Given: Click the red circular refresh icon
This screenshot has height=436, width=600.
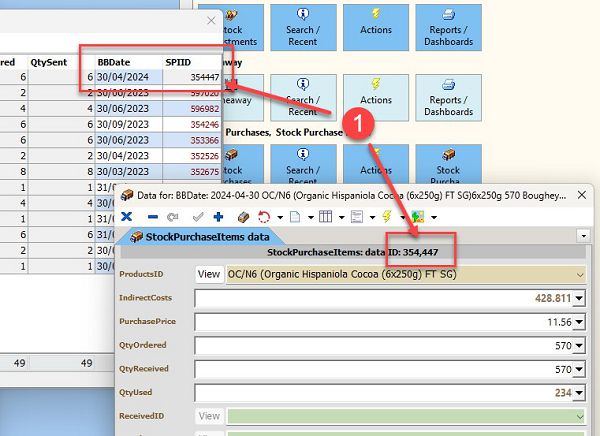Looking at the screenshot, I should pyautogui.click(x=264, y=216).
